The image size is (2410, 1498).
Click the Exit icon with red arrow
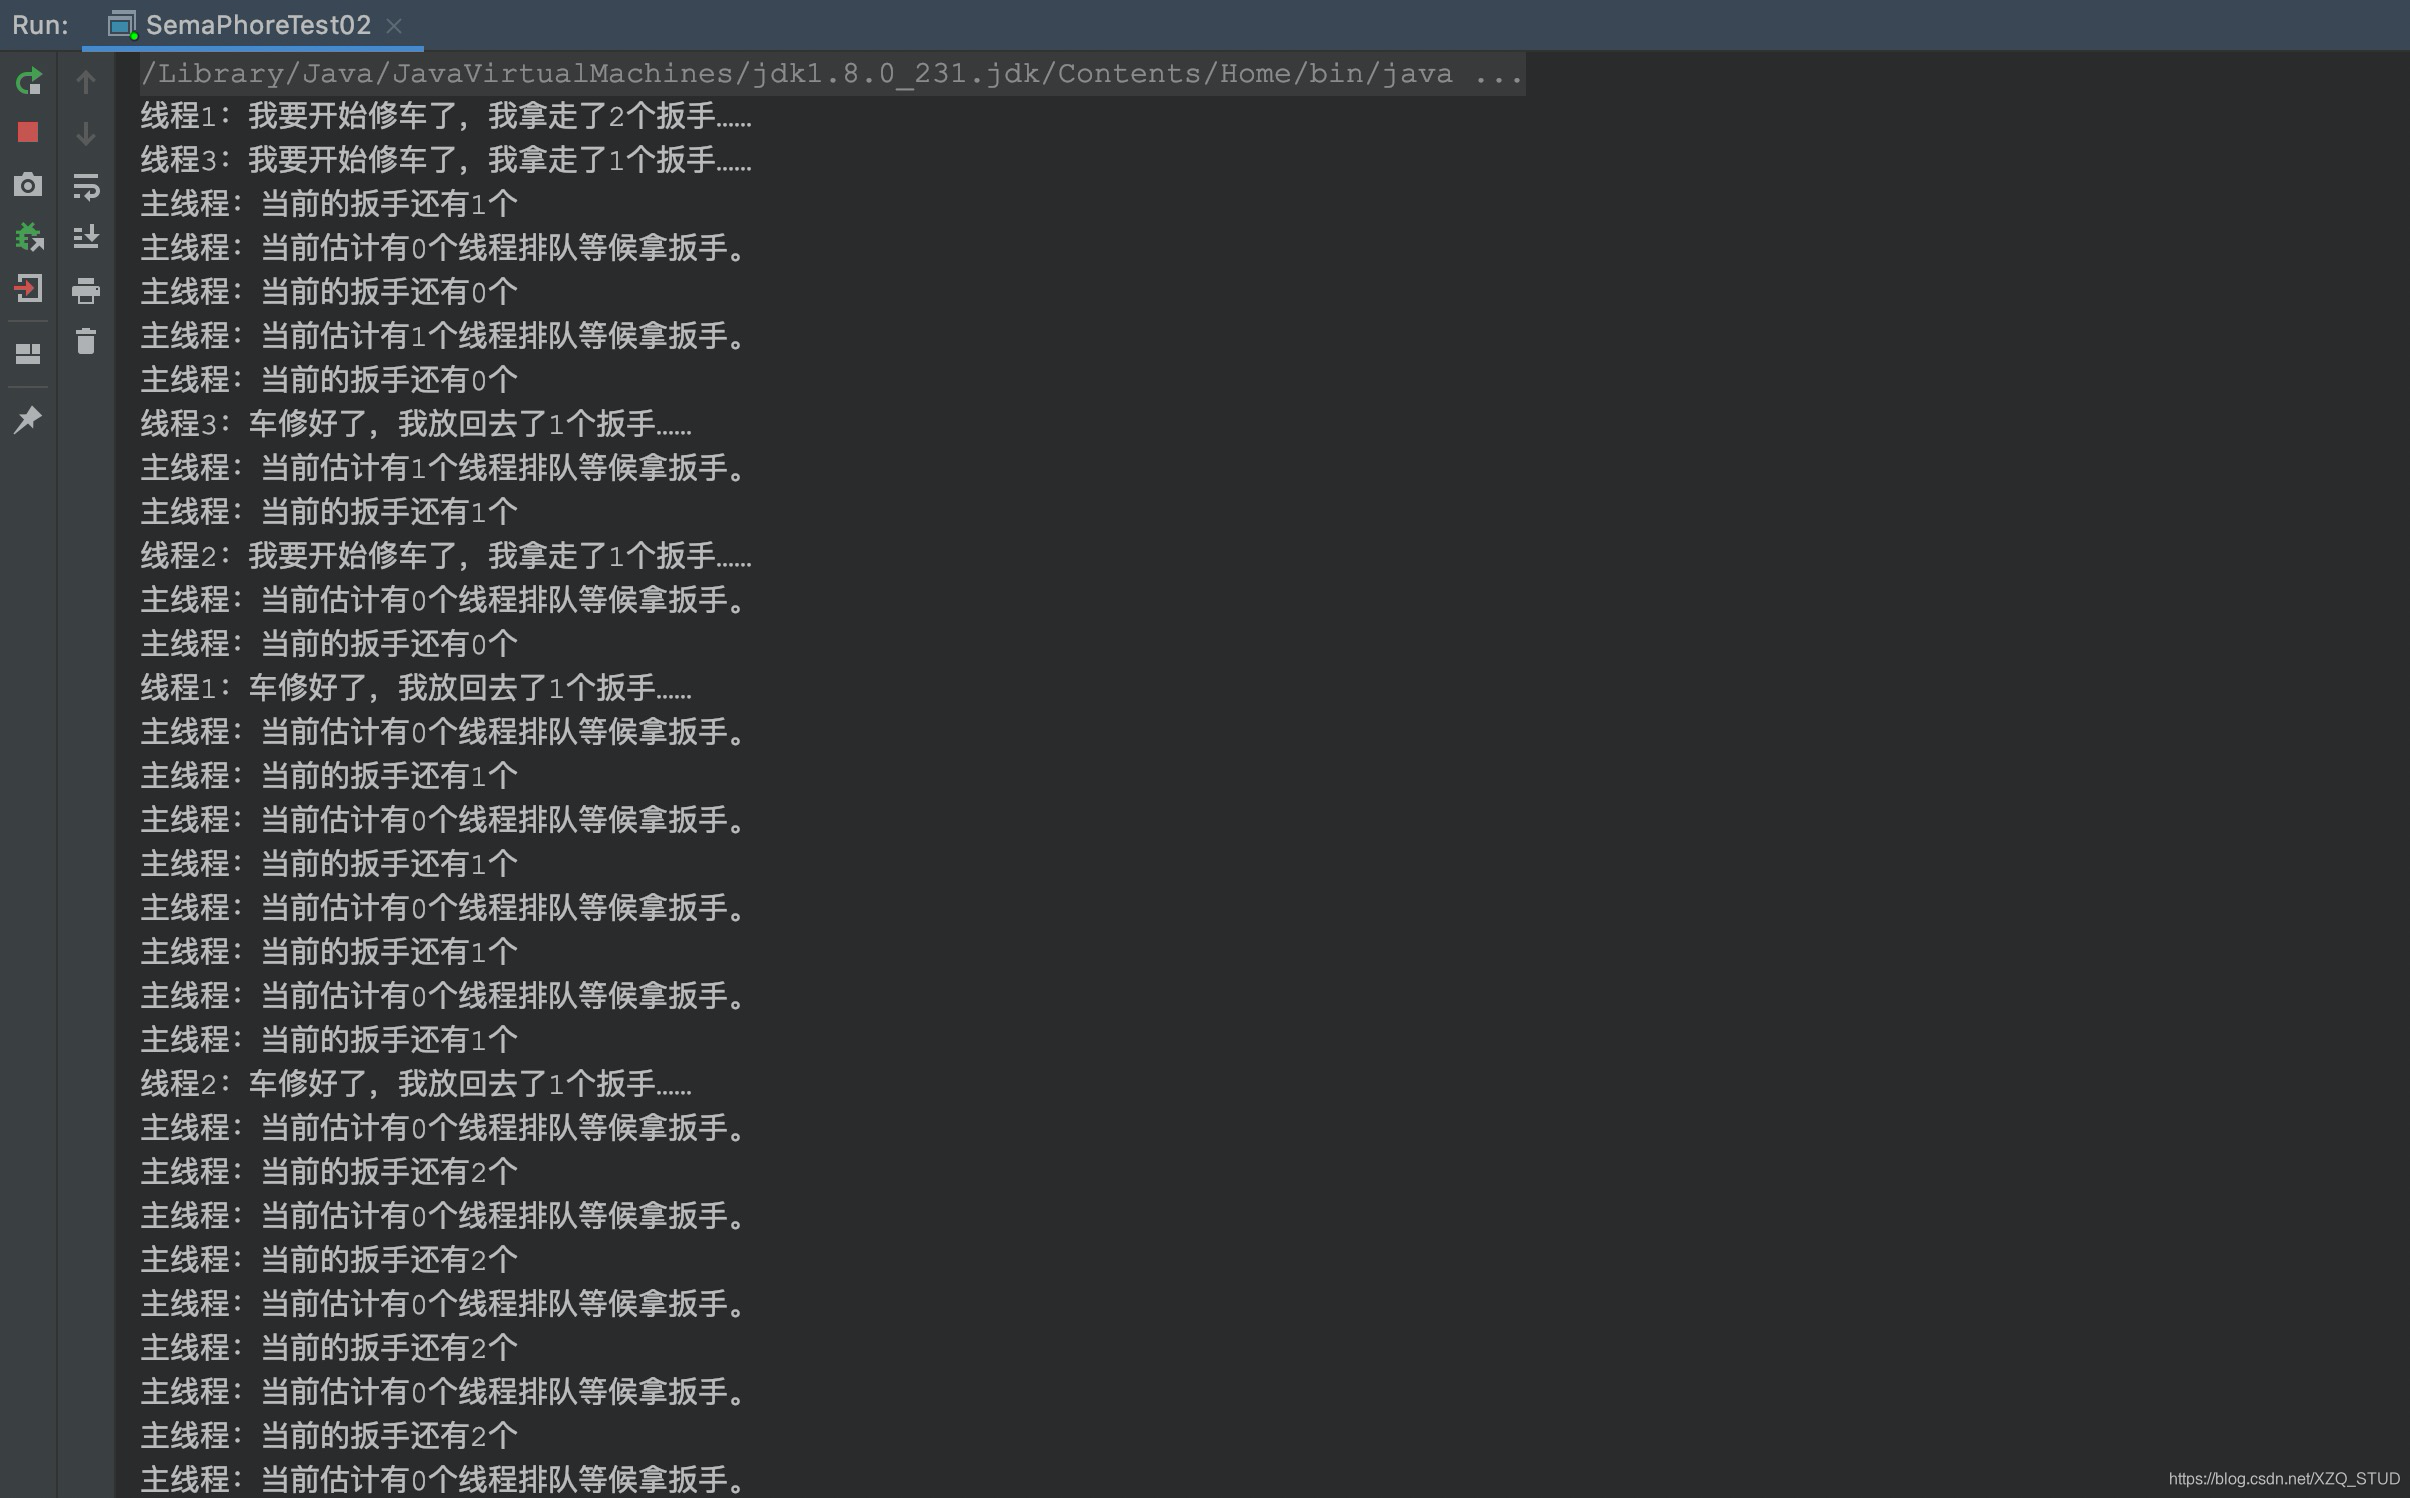click(x=28, y=289)
